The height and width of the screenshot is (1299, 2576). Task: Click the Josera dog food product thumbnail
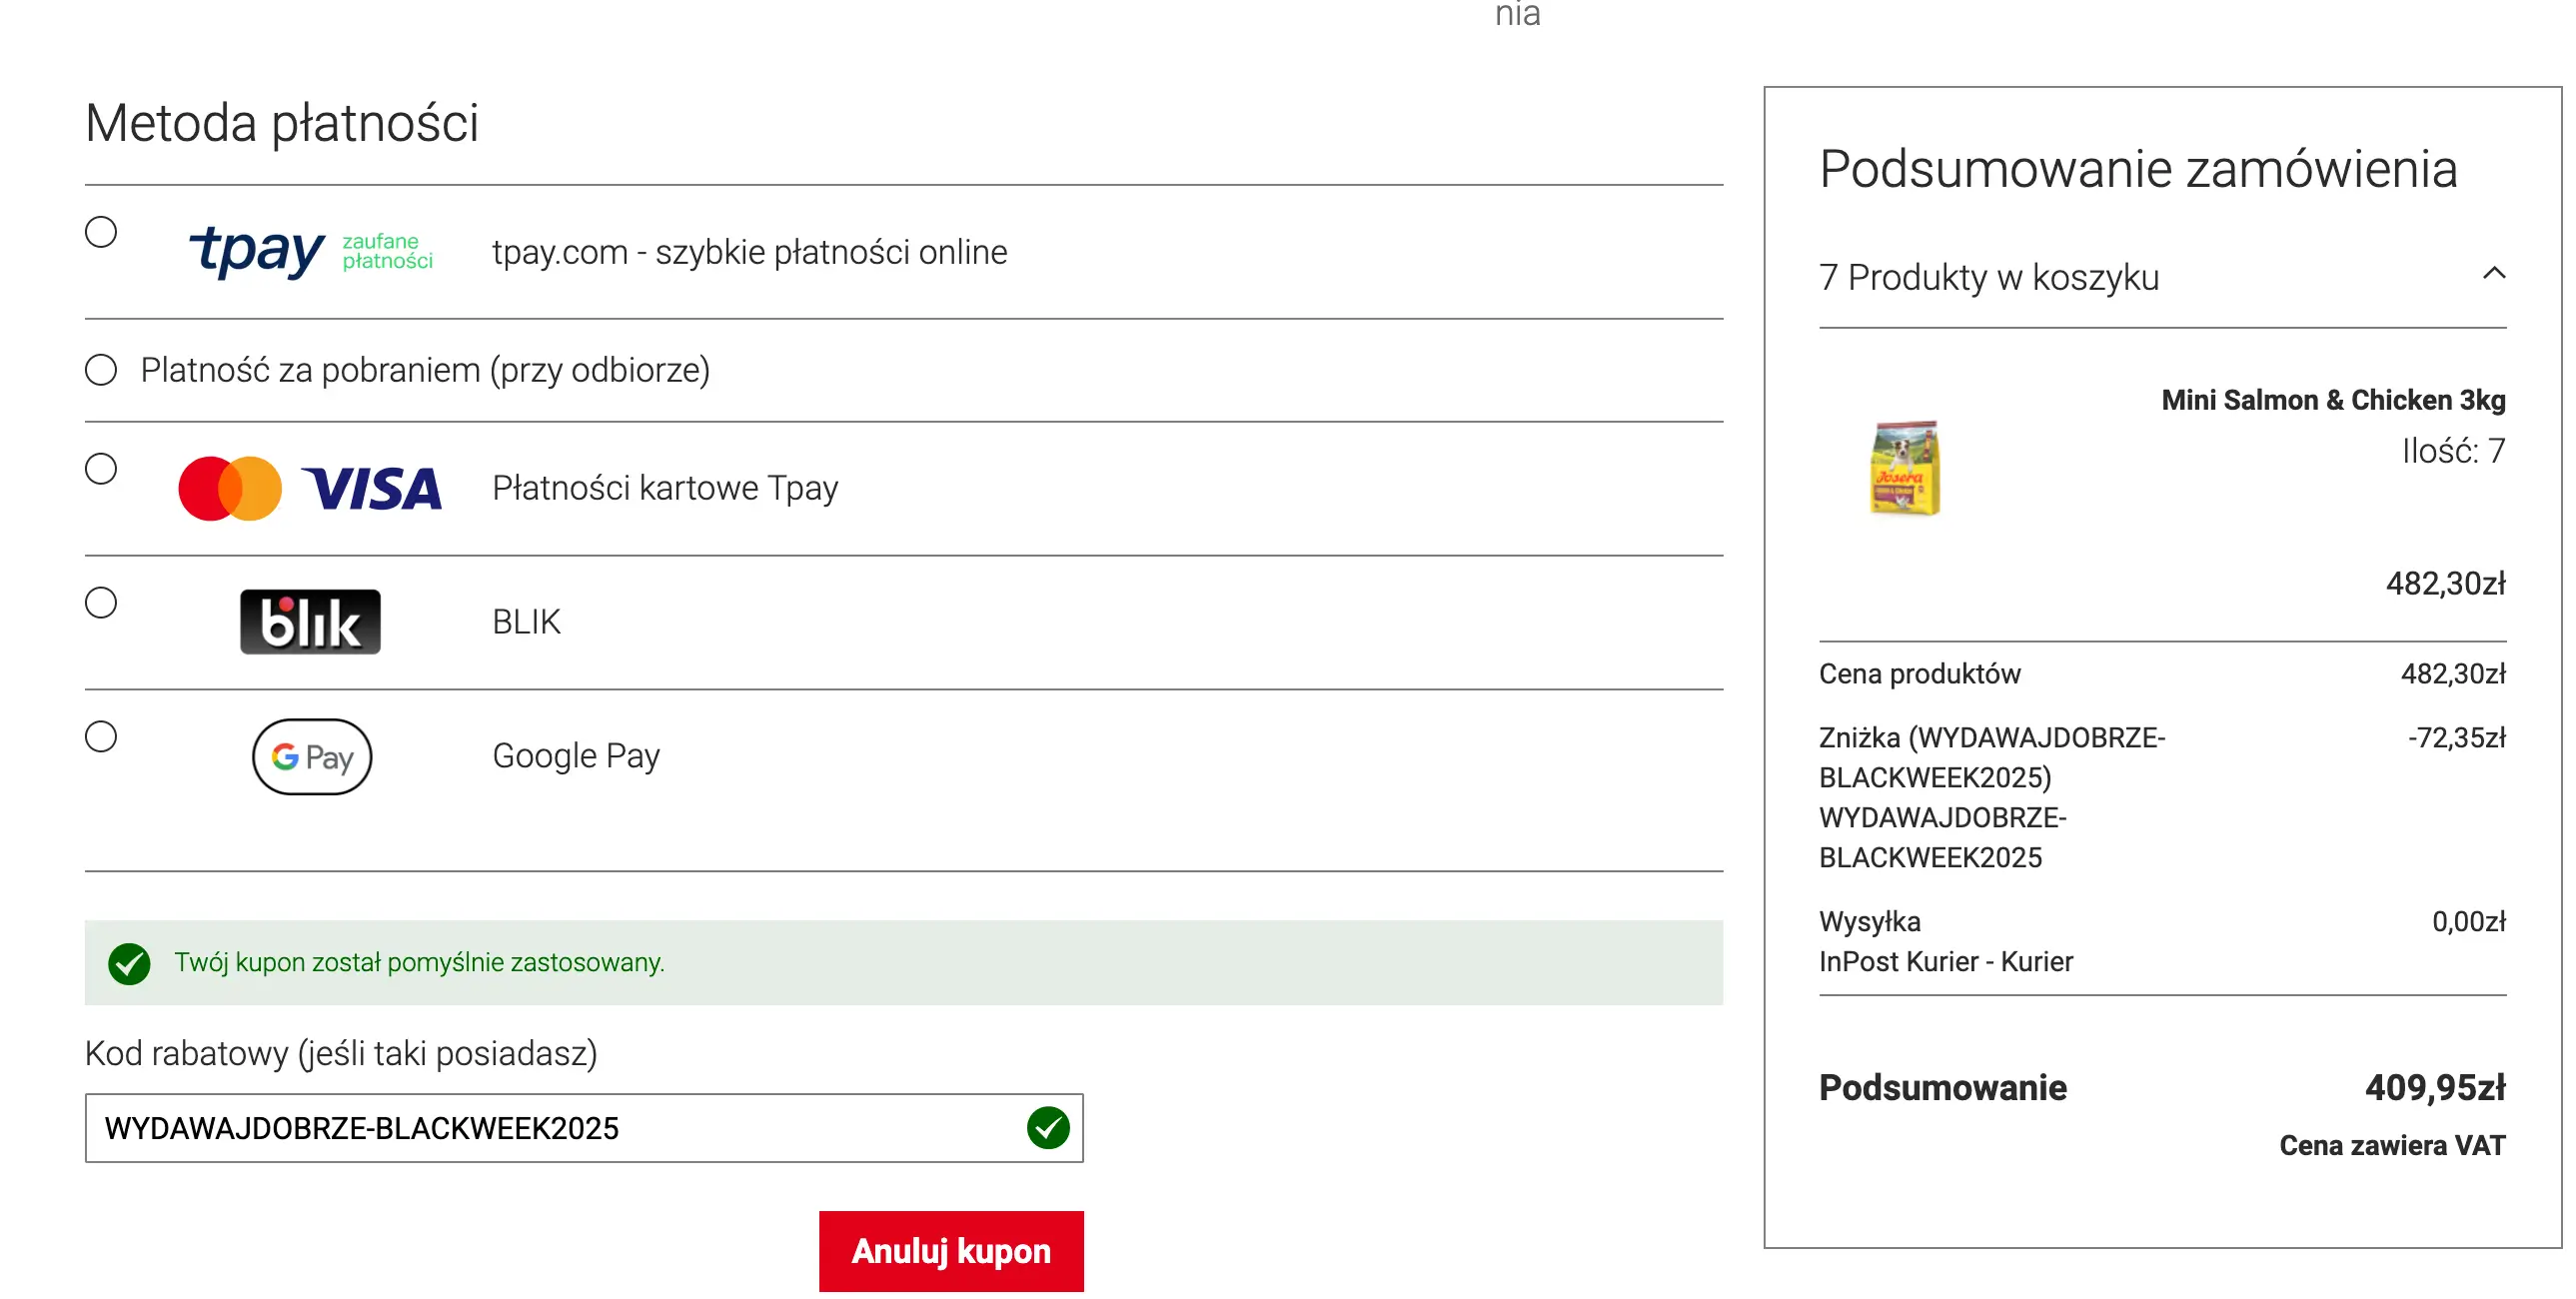pyautogui.click(x=1904, y=468)
